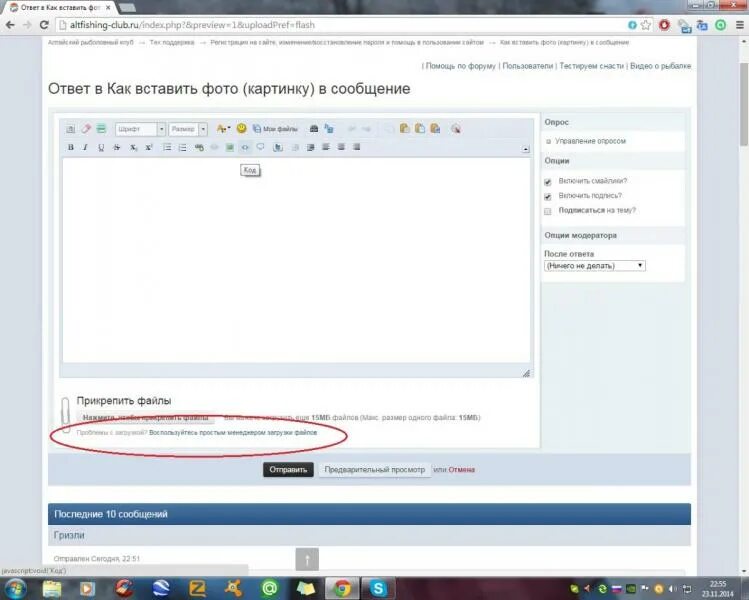Open the Мои файлы media button
749x600 pixels.
[275, 129]
